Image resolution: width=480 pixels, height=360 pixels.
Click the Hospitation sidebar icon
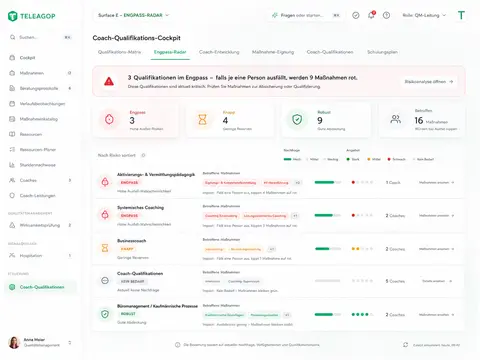pos(12,256)
